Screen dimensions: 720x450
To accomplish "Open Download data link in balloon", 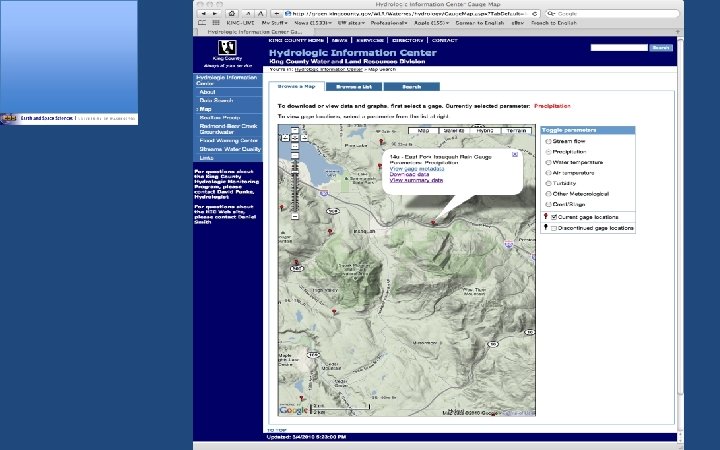I will pyautogui.click(x=409, y=174).
